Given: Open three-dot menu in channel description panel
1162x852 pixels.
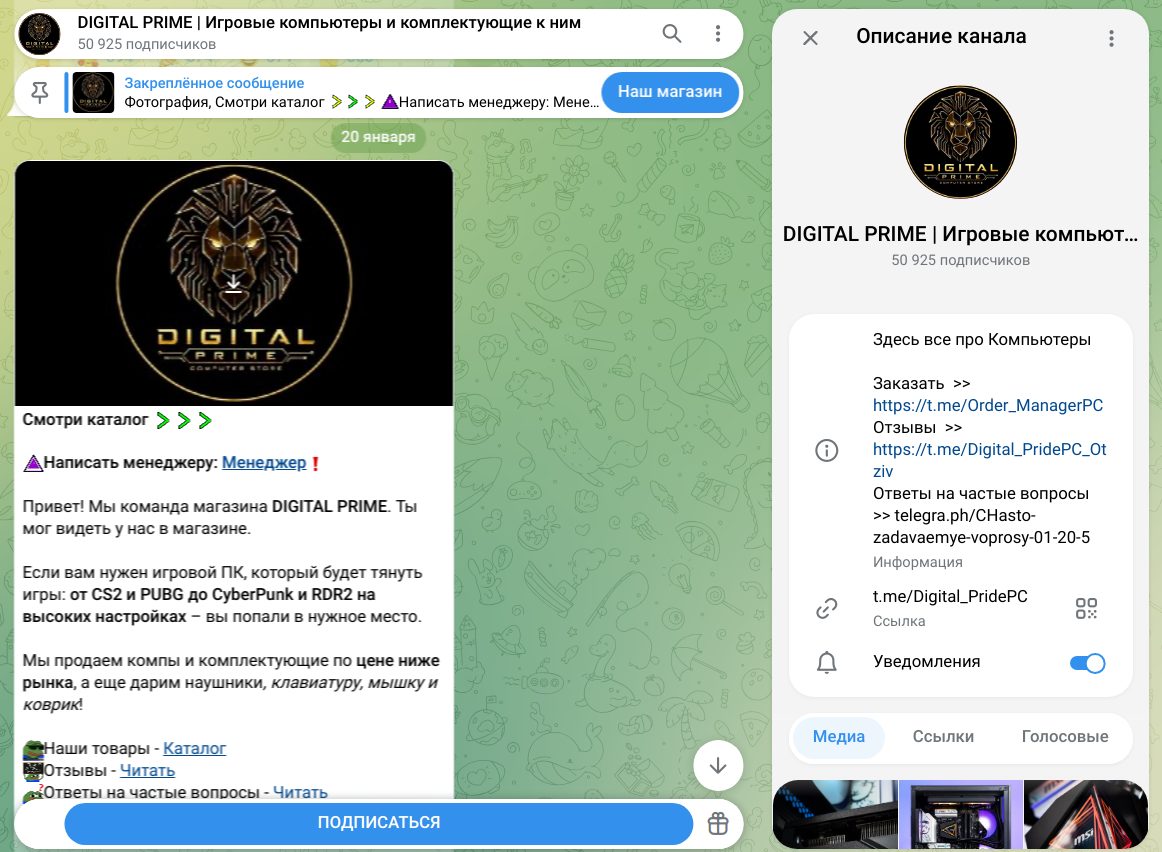Looking at the screenshot, I should 1111,39.
